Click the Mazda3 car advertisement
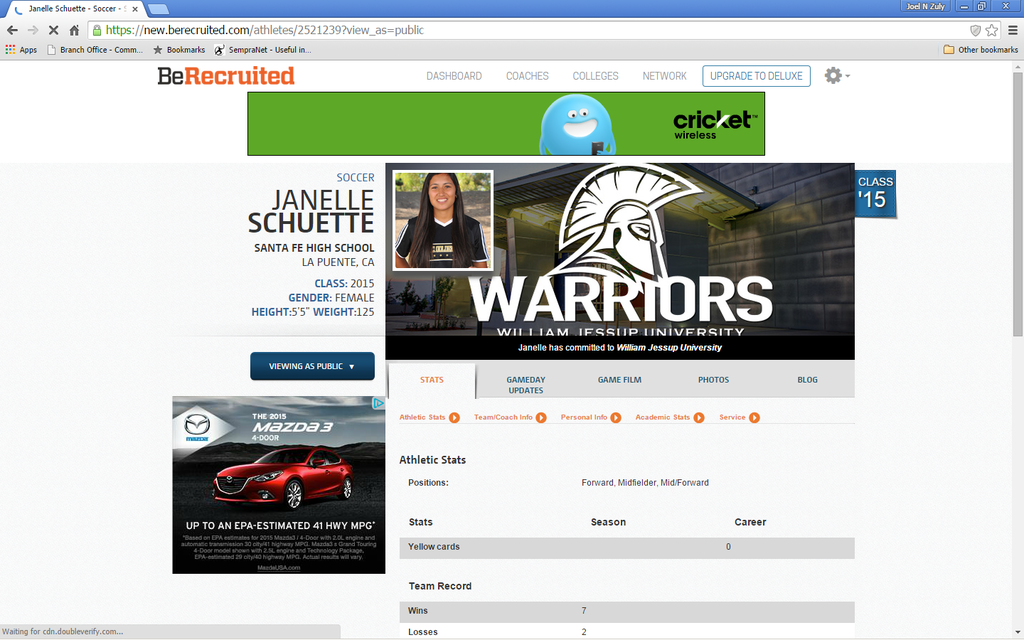Viewport: 1024px width, 640px height. coord(279,485)
